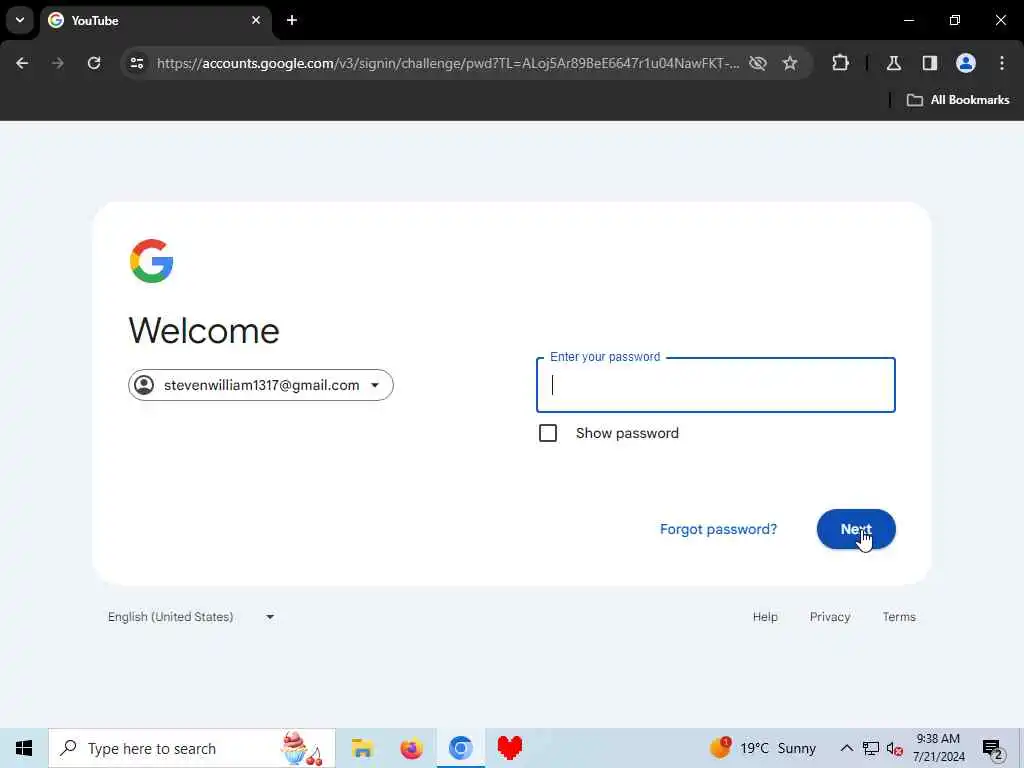The width and height of the screenshot is (1024, 768).
Task: Close the YouTube tab
Action: (256, 20)
